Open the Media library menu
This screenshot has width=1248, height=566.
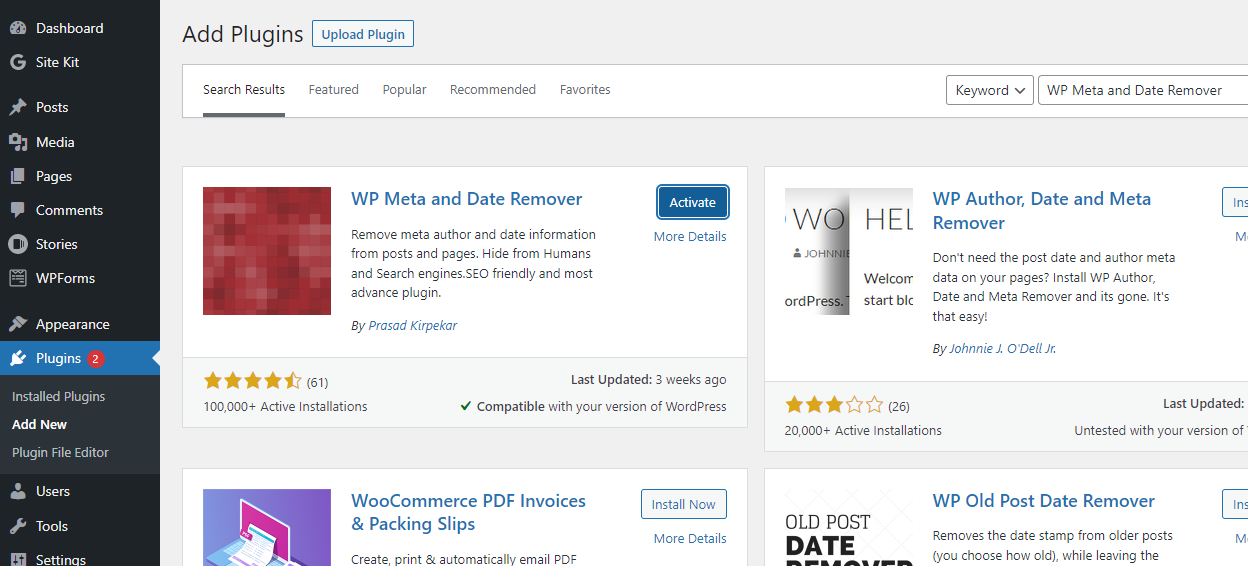coord(80,142)
